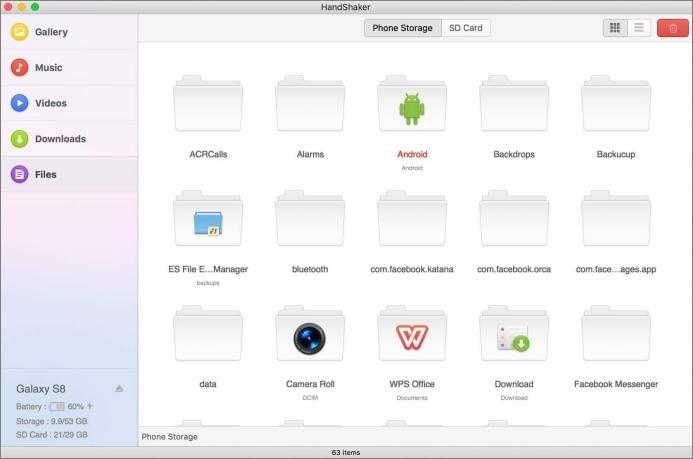Select the com.face...ages.app folder icon
The width and height of the screenshot is (693, 459).
(x=616, y=219)
